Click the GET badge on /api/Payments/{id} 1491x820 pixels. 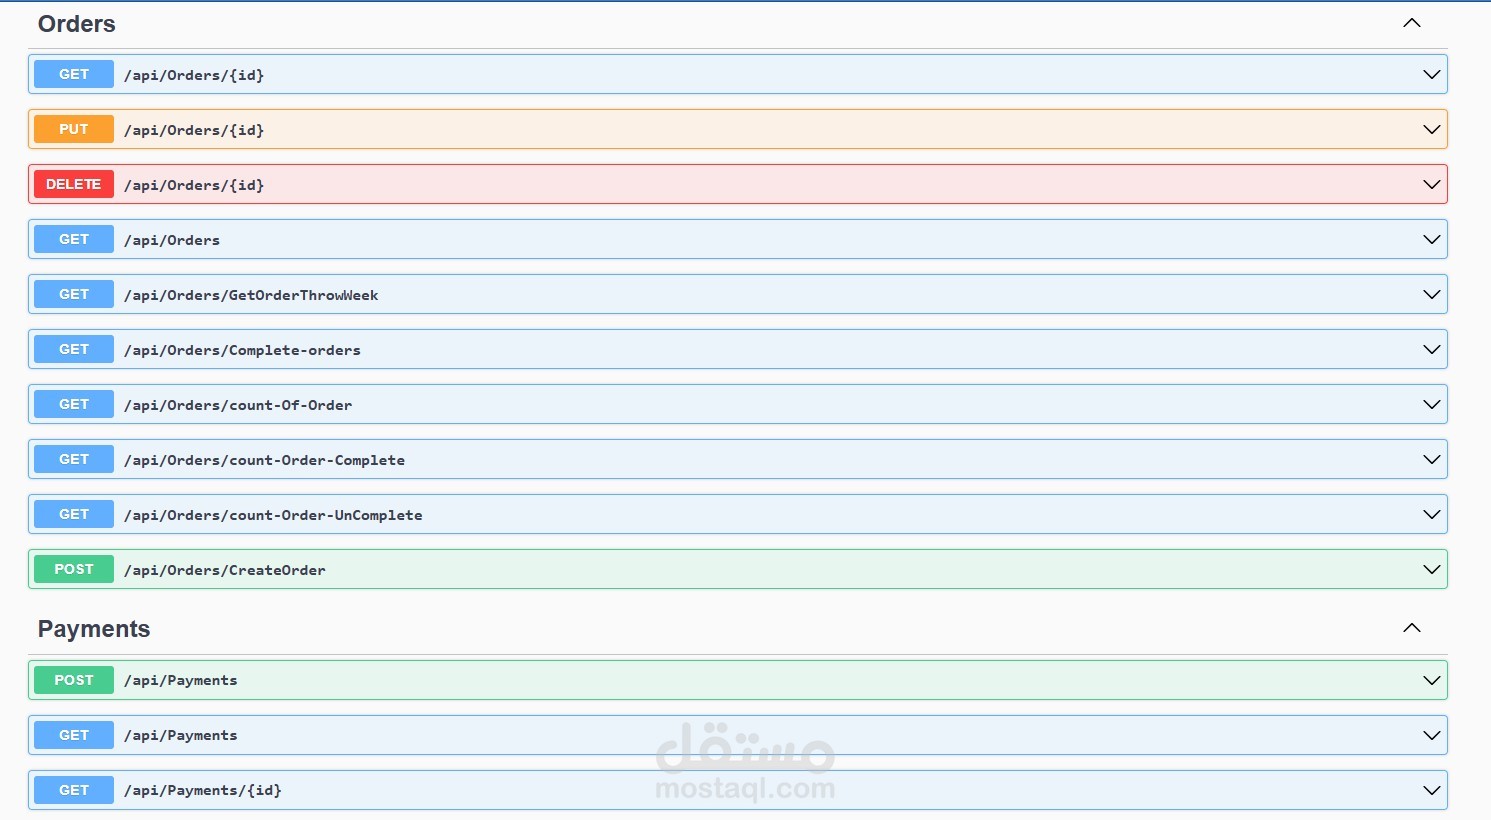point(73,789)
